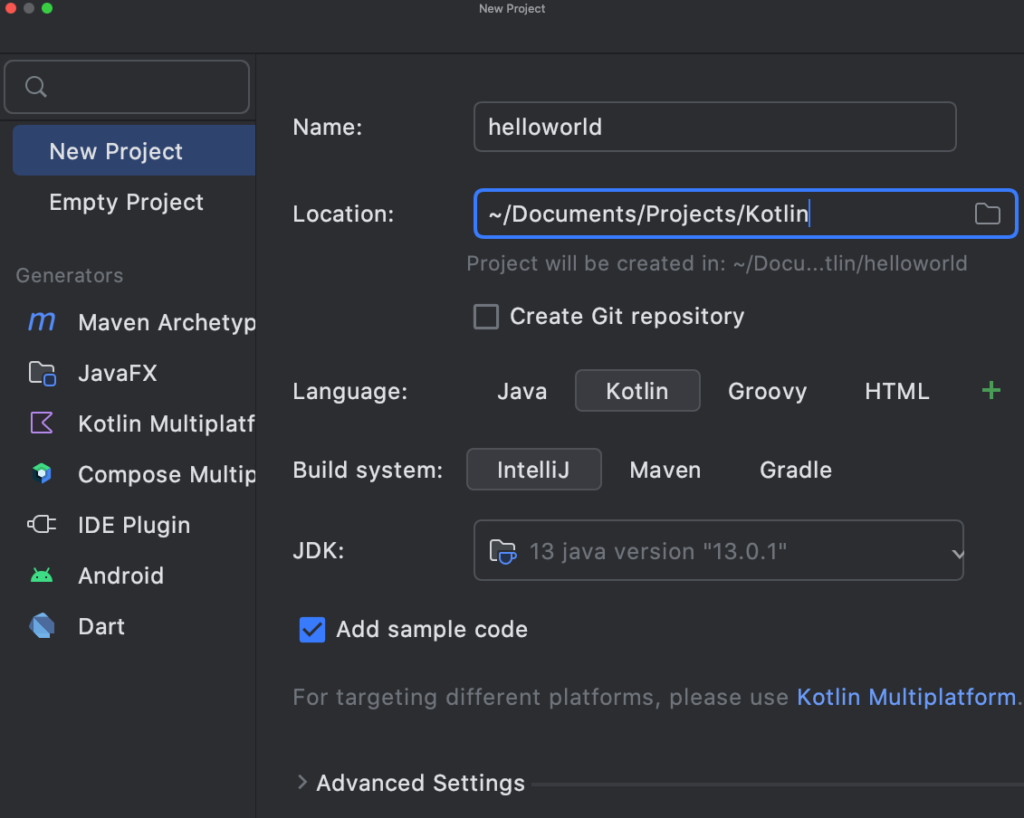Click the JDK coffee-cup folder icon
1024x818 pixels.
click(503, 551)
